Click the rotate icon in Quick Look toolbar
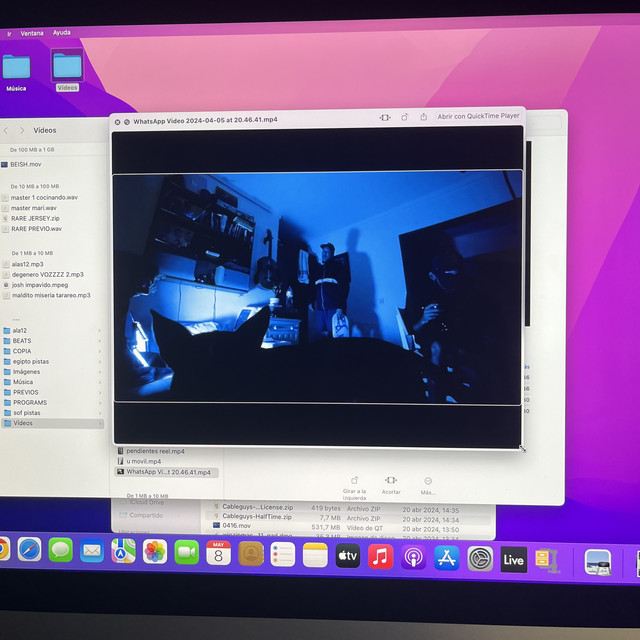The height and width of the screenshot is (640, 640). [405, 117]
